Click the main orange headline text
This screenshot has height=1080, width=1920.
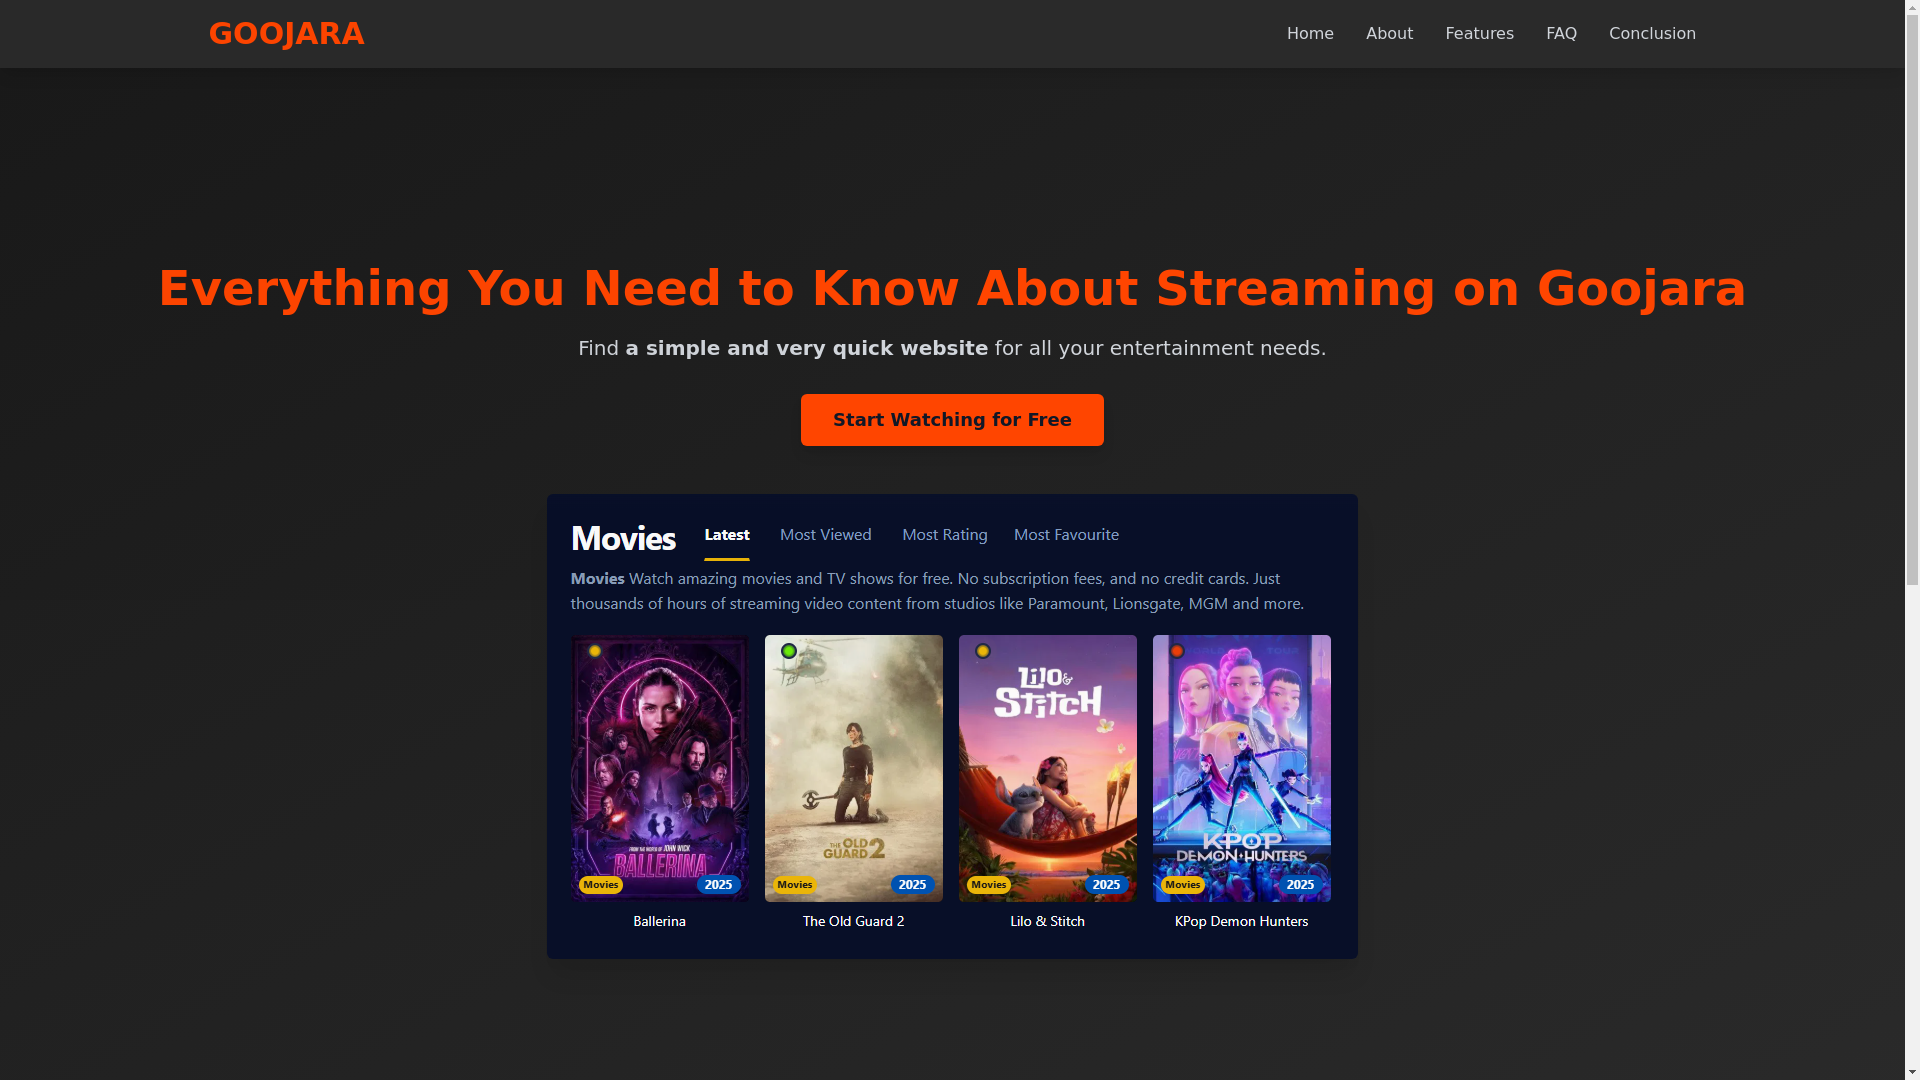(952, 289)
